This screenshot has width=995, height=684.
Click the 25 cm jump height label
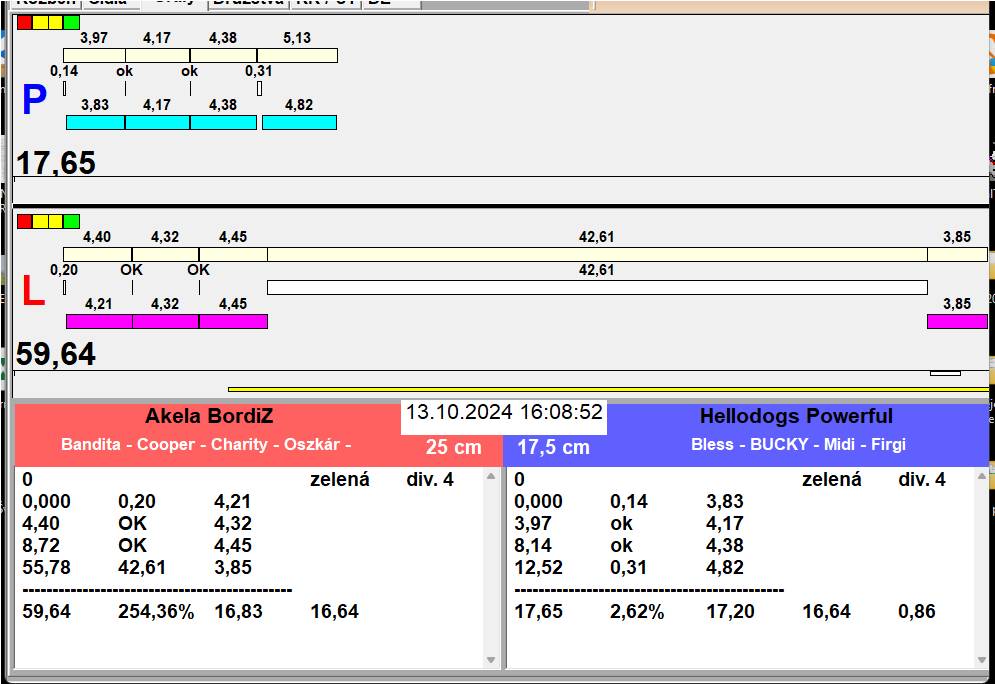coord(453,447)
